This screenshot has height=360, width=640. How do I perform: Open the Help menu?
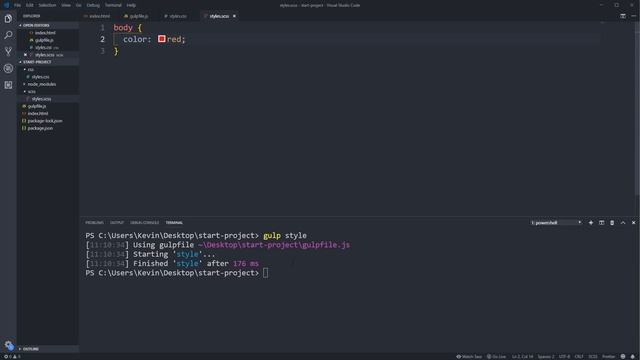click(x=131, y=5)
